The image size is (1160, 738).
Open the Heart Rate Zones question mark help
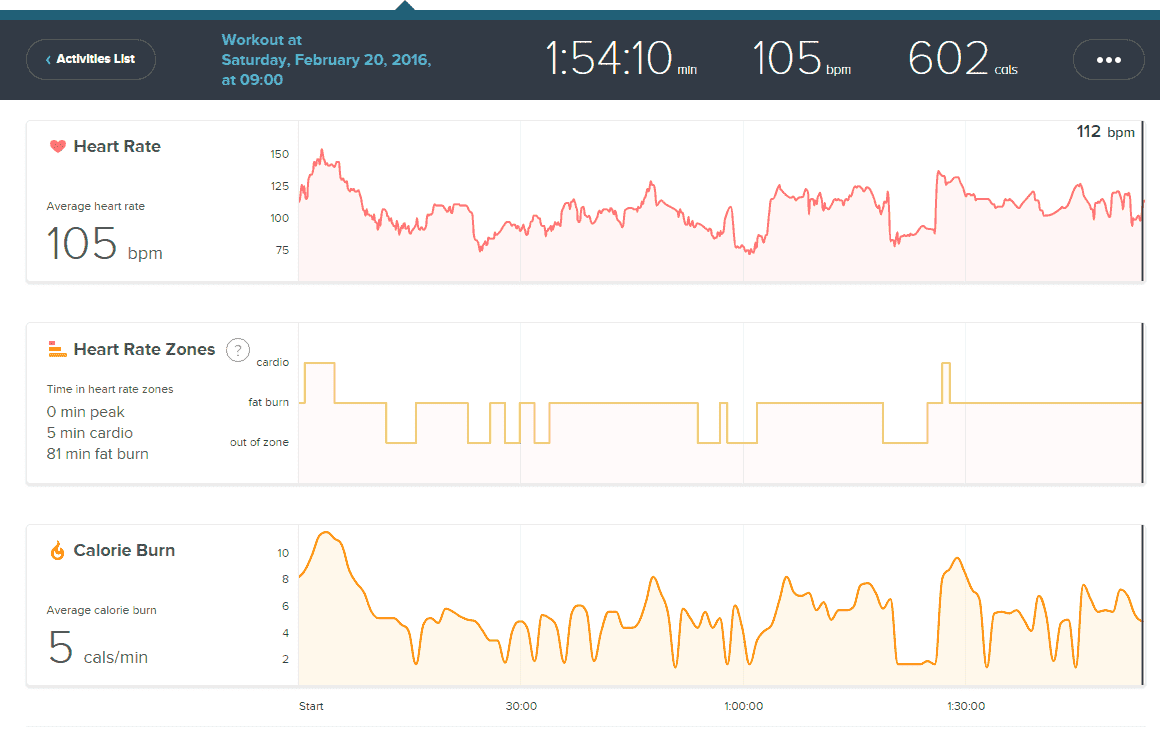tap(238, 349)
